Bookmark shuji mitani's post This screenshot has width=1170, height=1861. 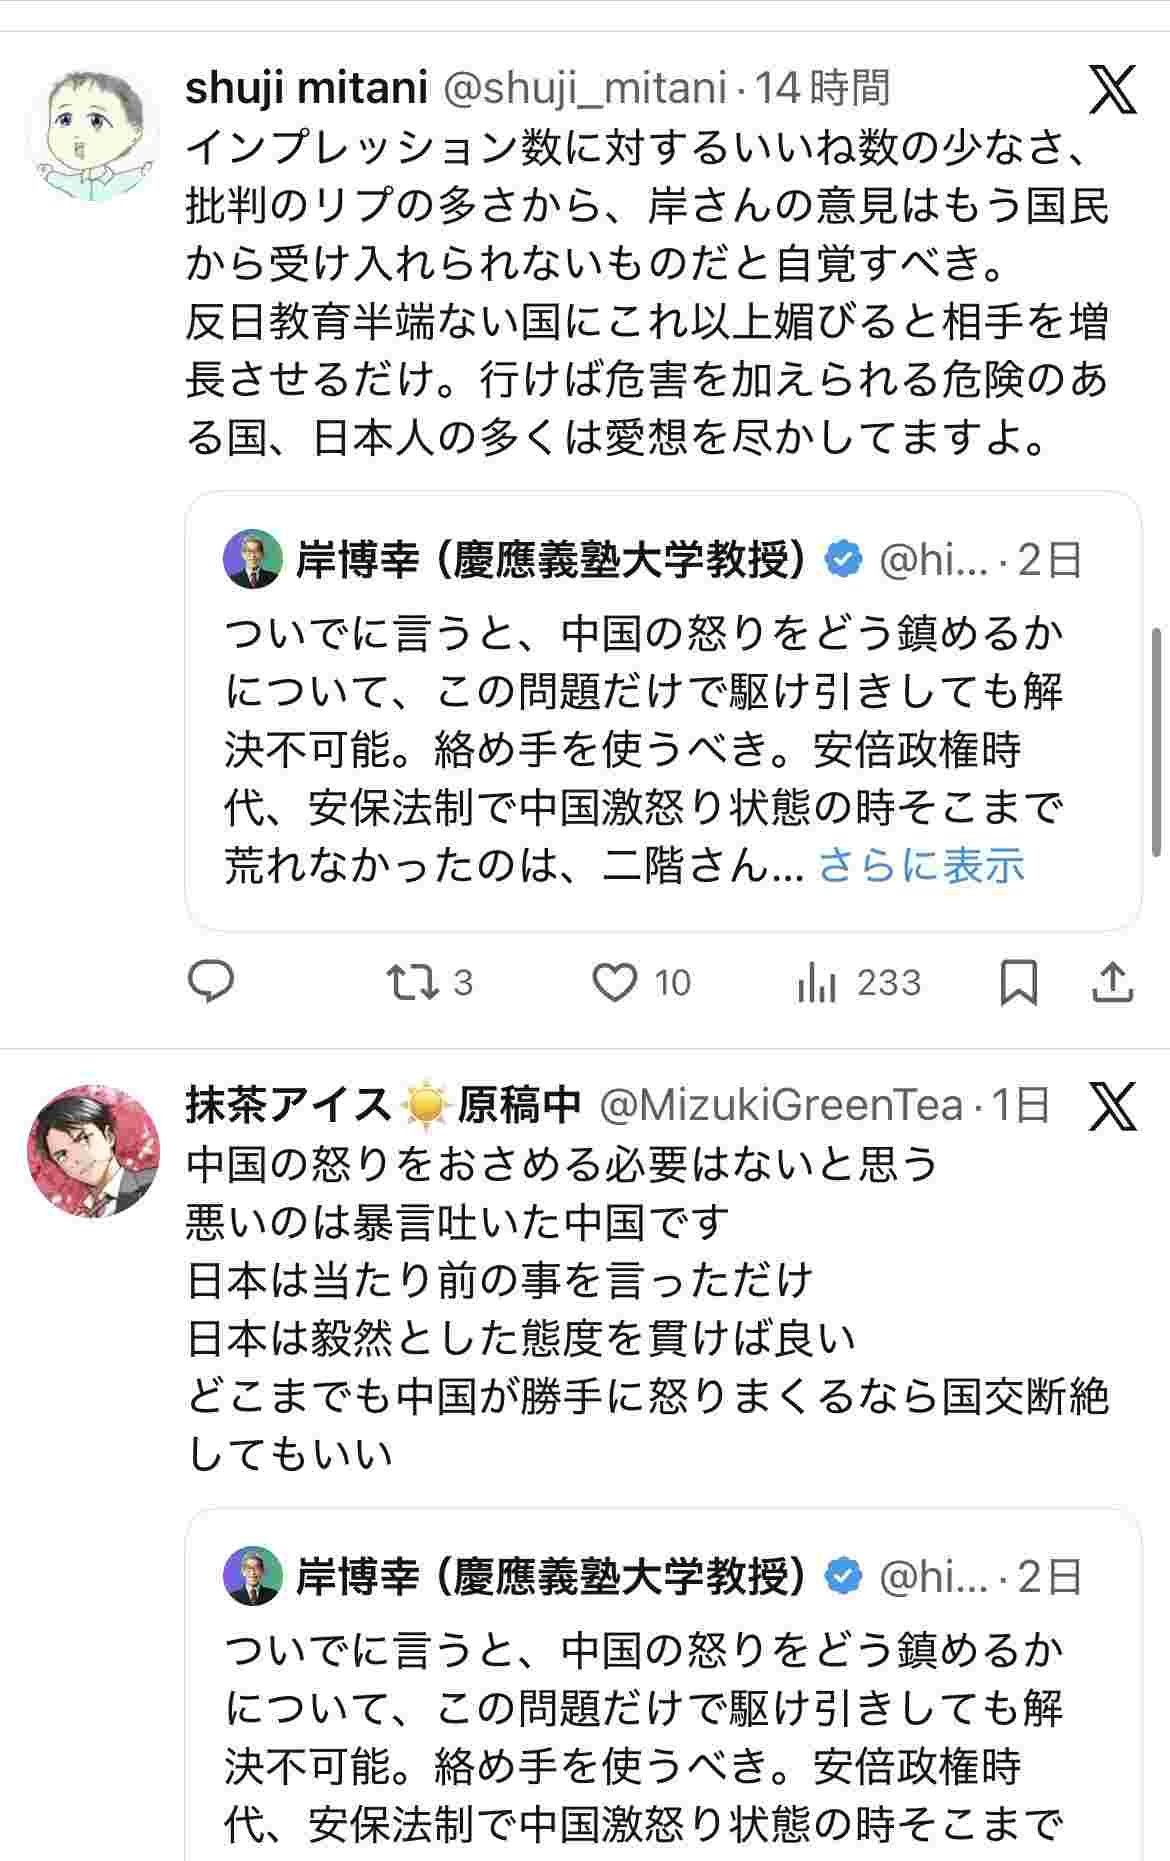(1018, 982)
